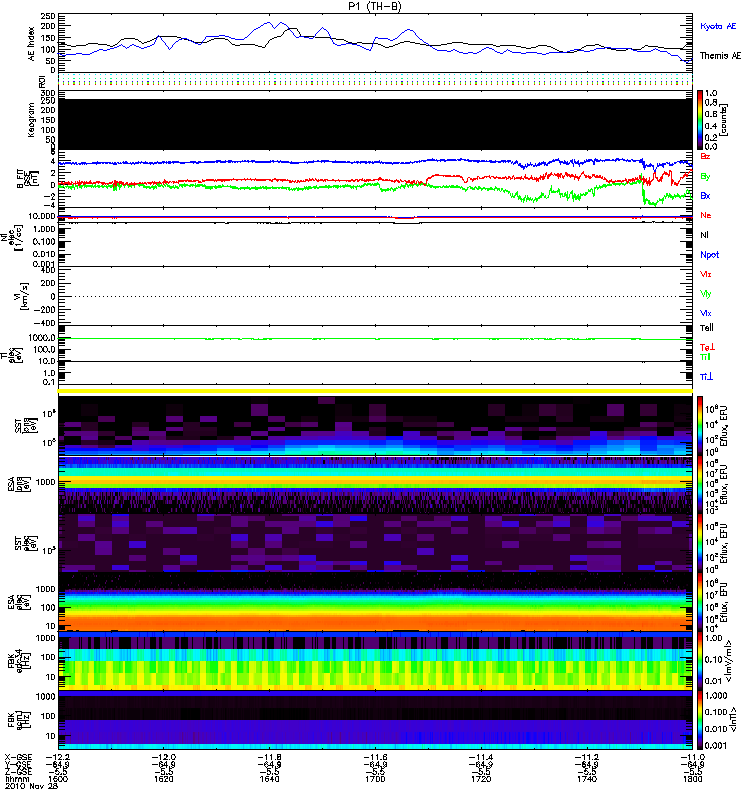The width and height of the screenshot is (750, 800).
Task: Click the 1800 time tick label
Action: tap(692, 779)
